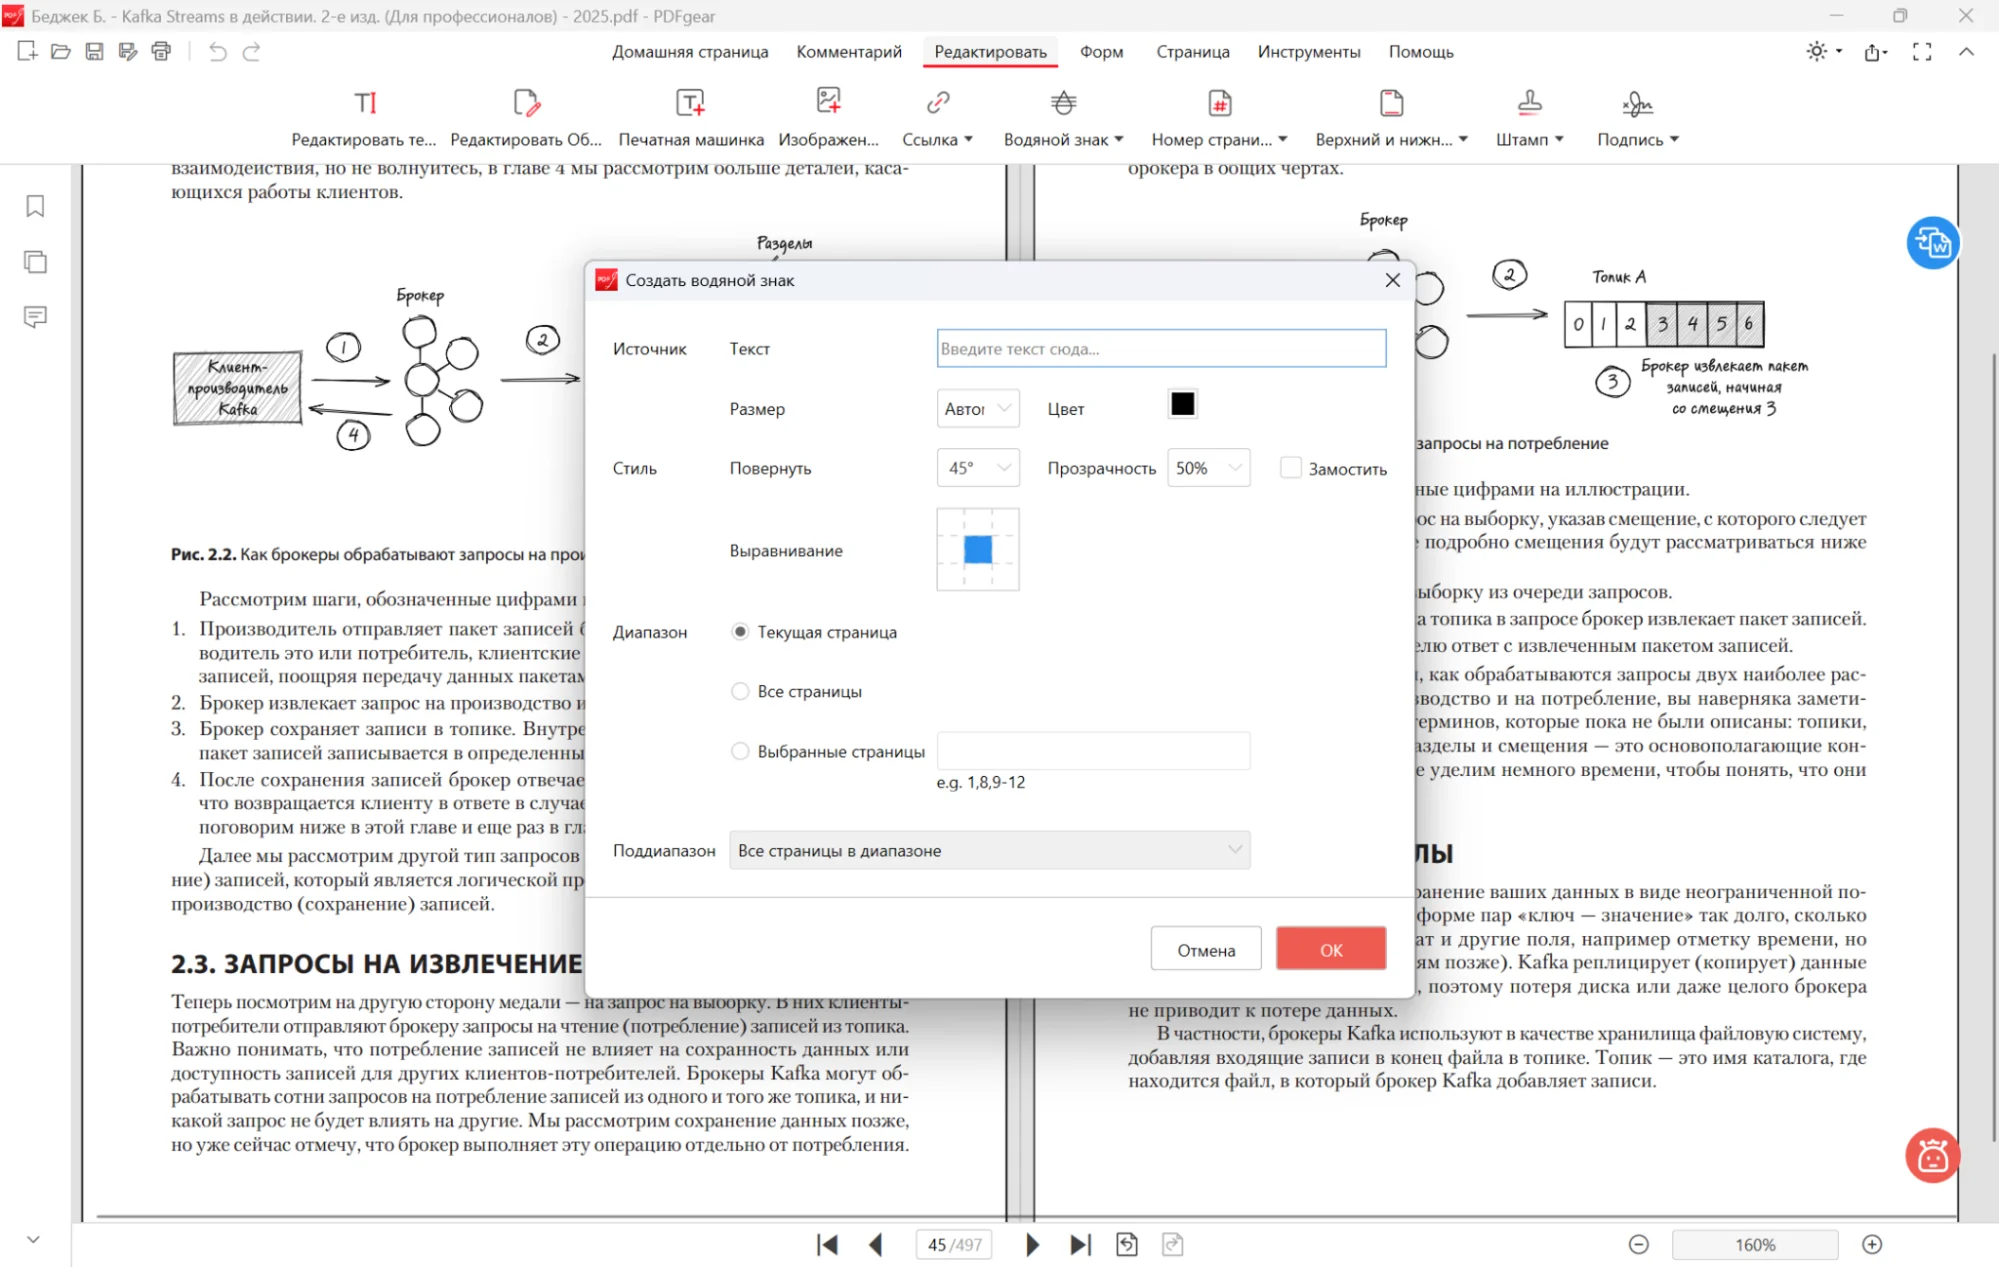Click the zoom in plus icon
This screenshot has width=1999, height=1267.
pyautogui.click(x=1872, y=1244)
